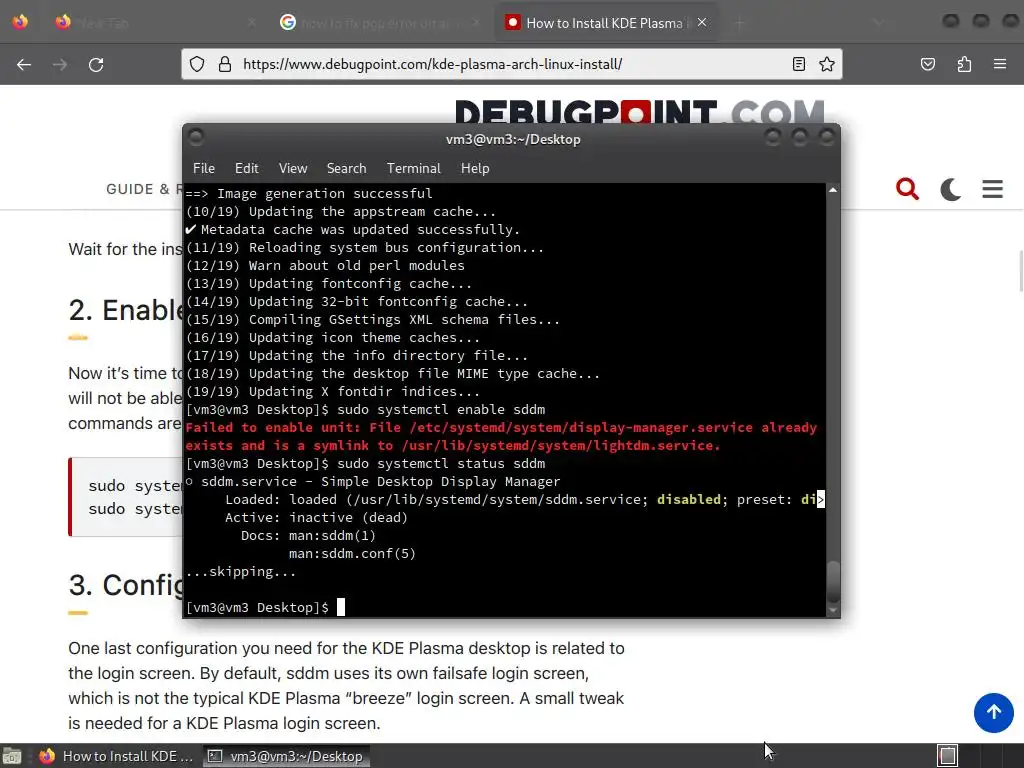This screenshot has height=768, width=1024.
Task: Open the terminal Help menu
Action: click(475, 168)
